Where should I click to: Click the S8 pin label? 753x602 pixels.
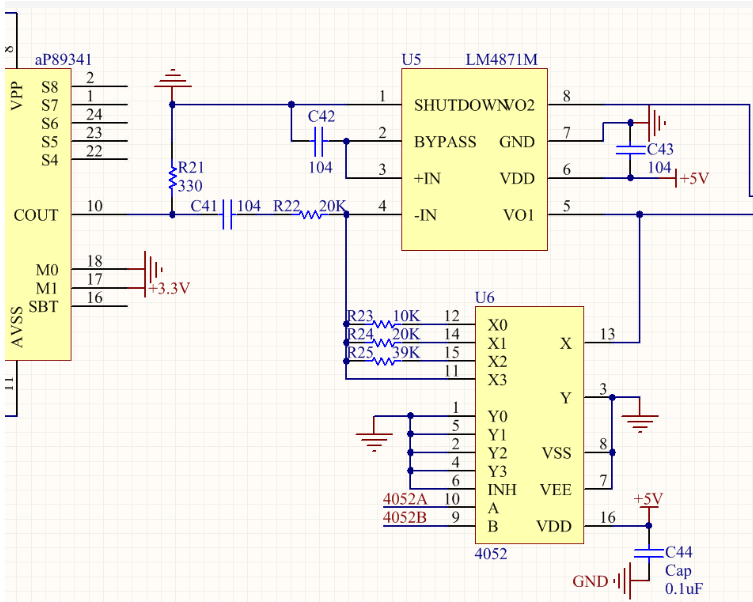tap(49, 87)
